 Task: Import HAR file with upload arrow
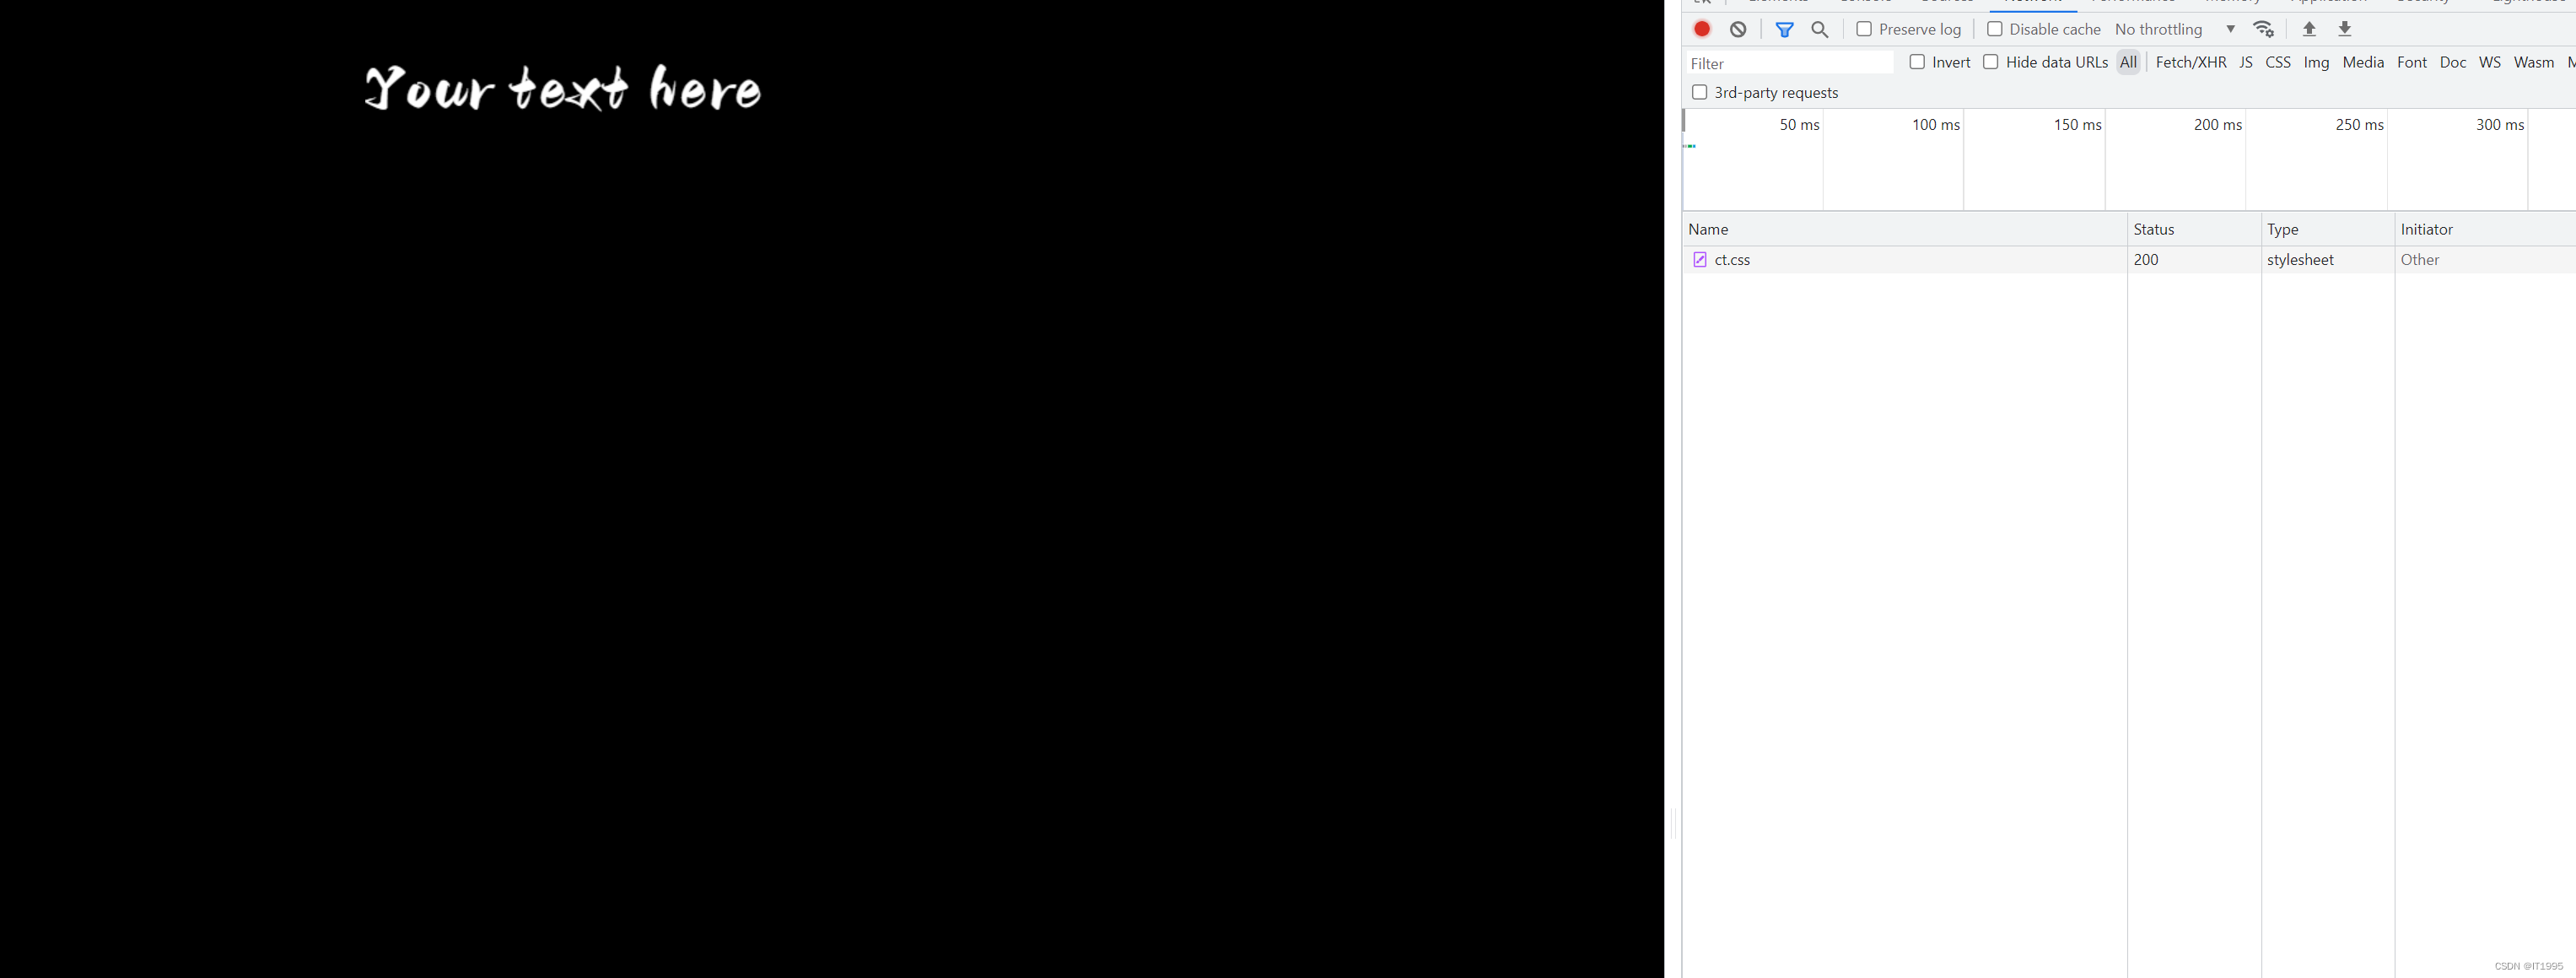click(x=2309, y=29)
